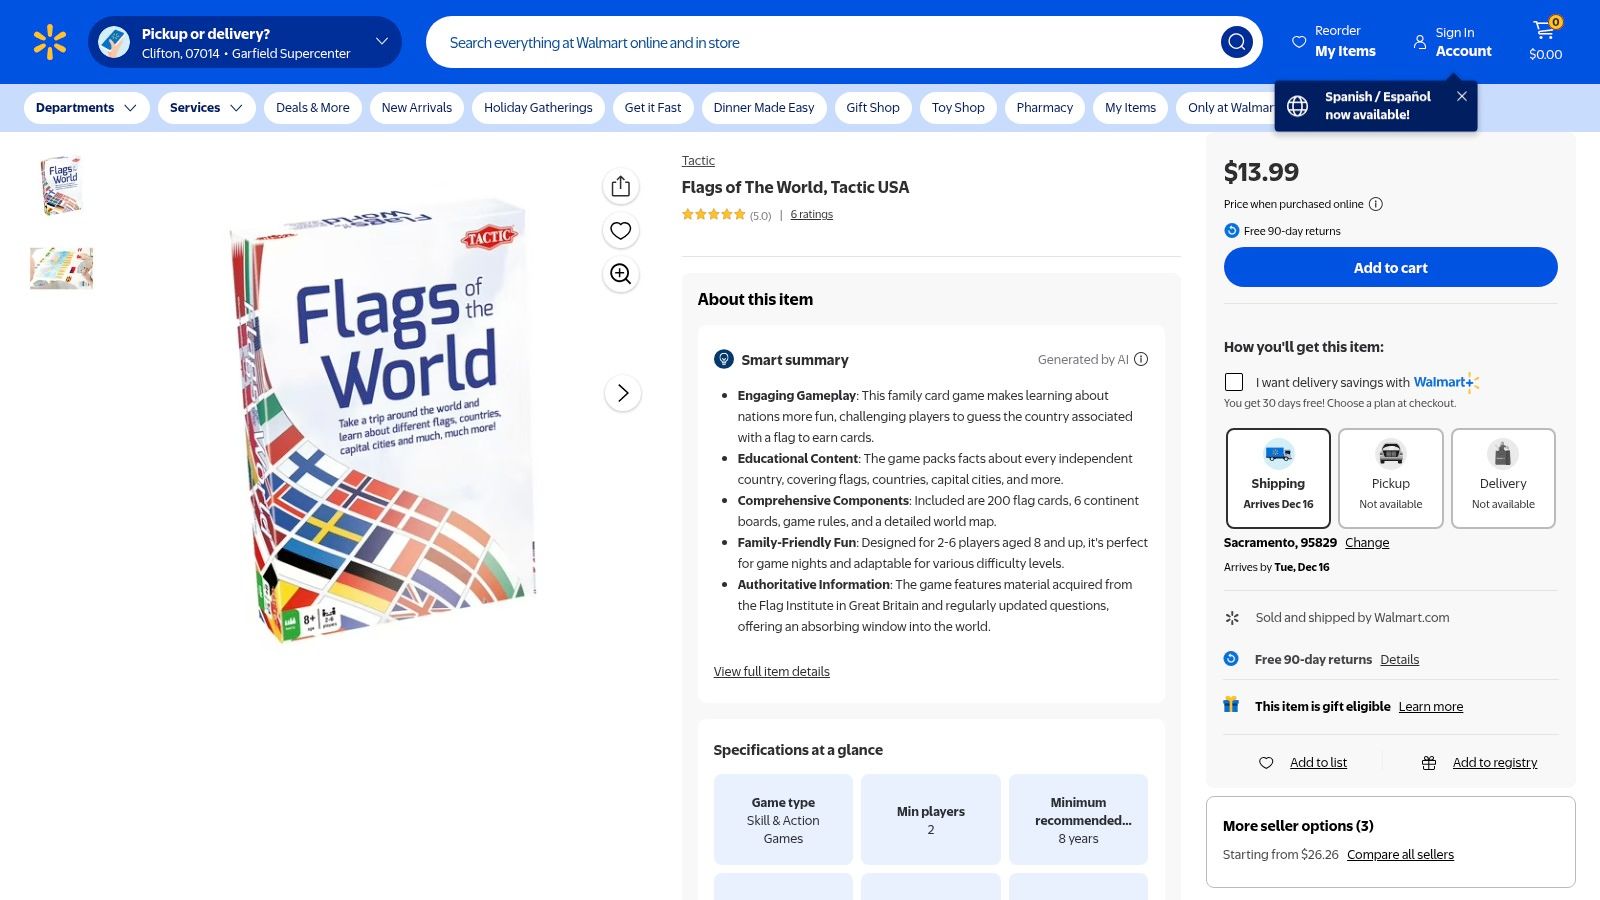Click the share icon above the product image
1600x900 pixels.
click(x=620, y=186)
